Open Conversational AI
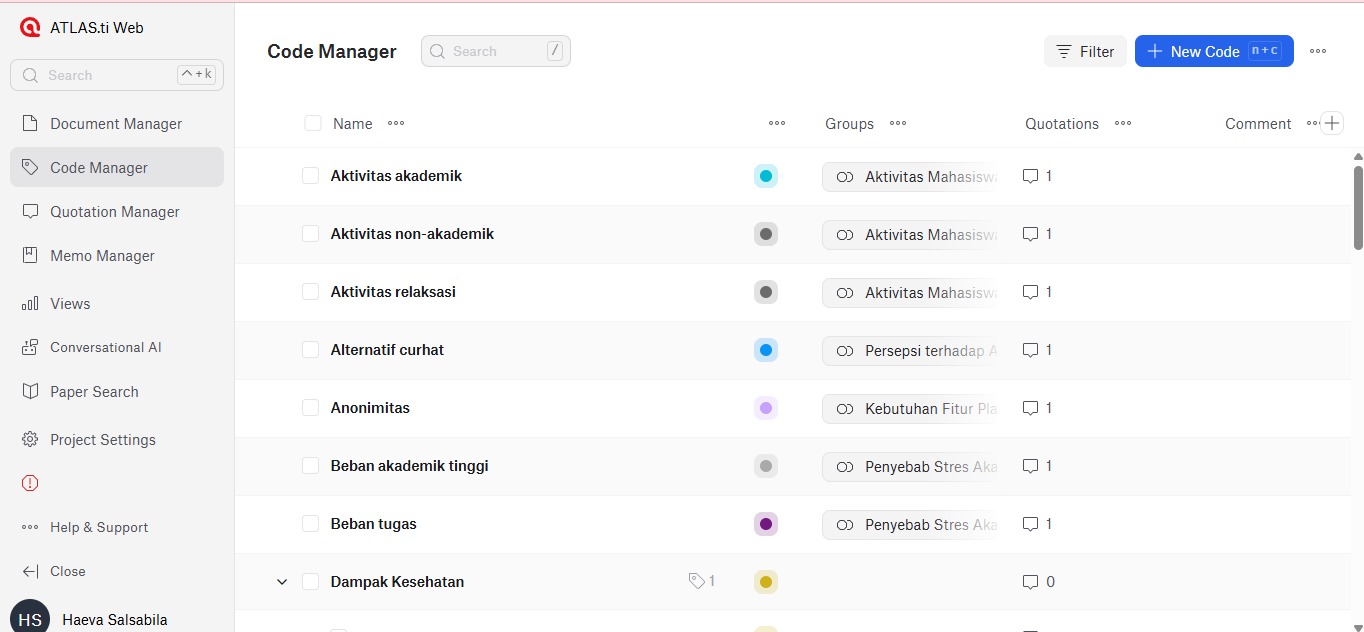Screen dimensions: 1364x632 tap(117, 348)
